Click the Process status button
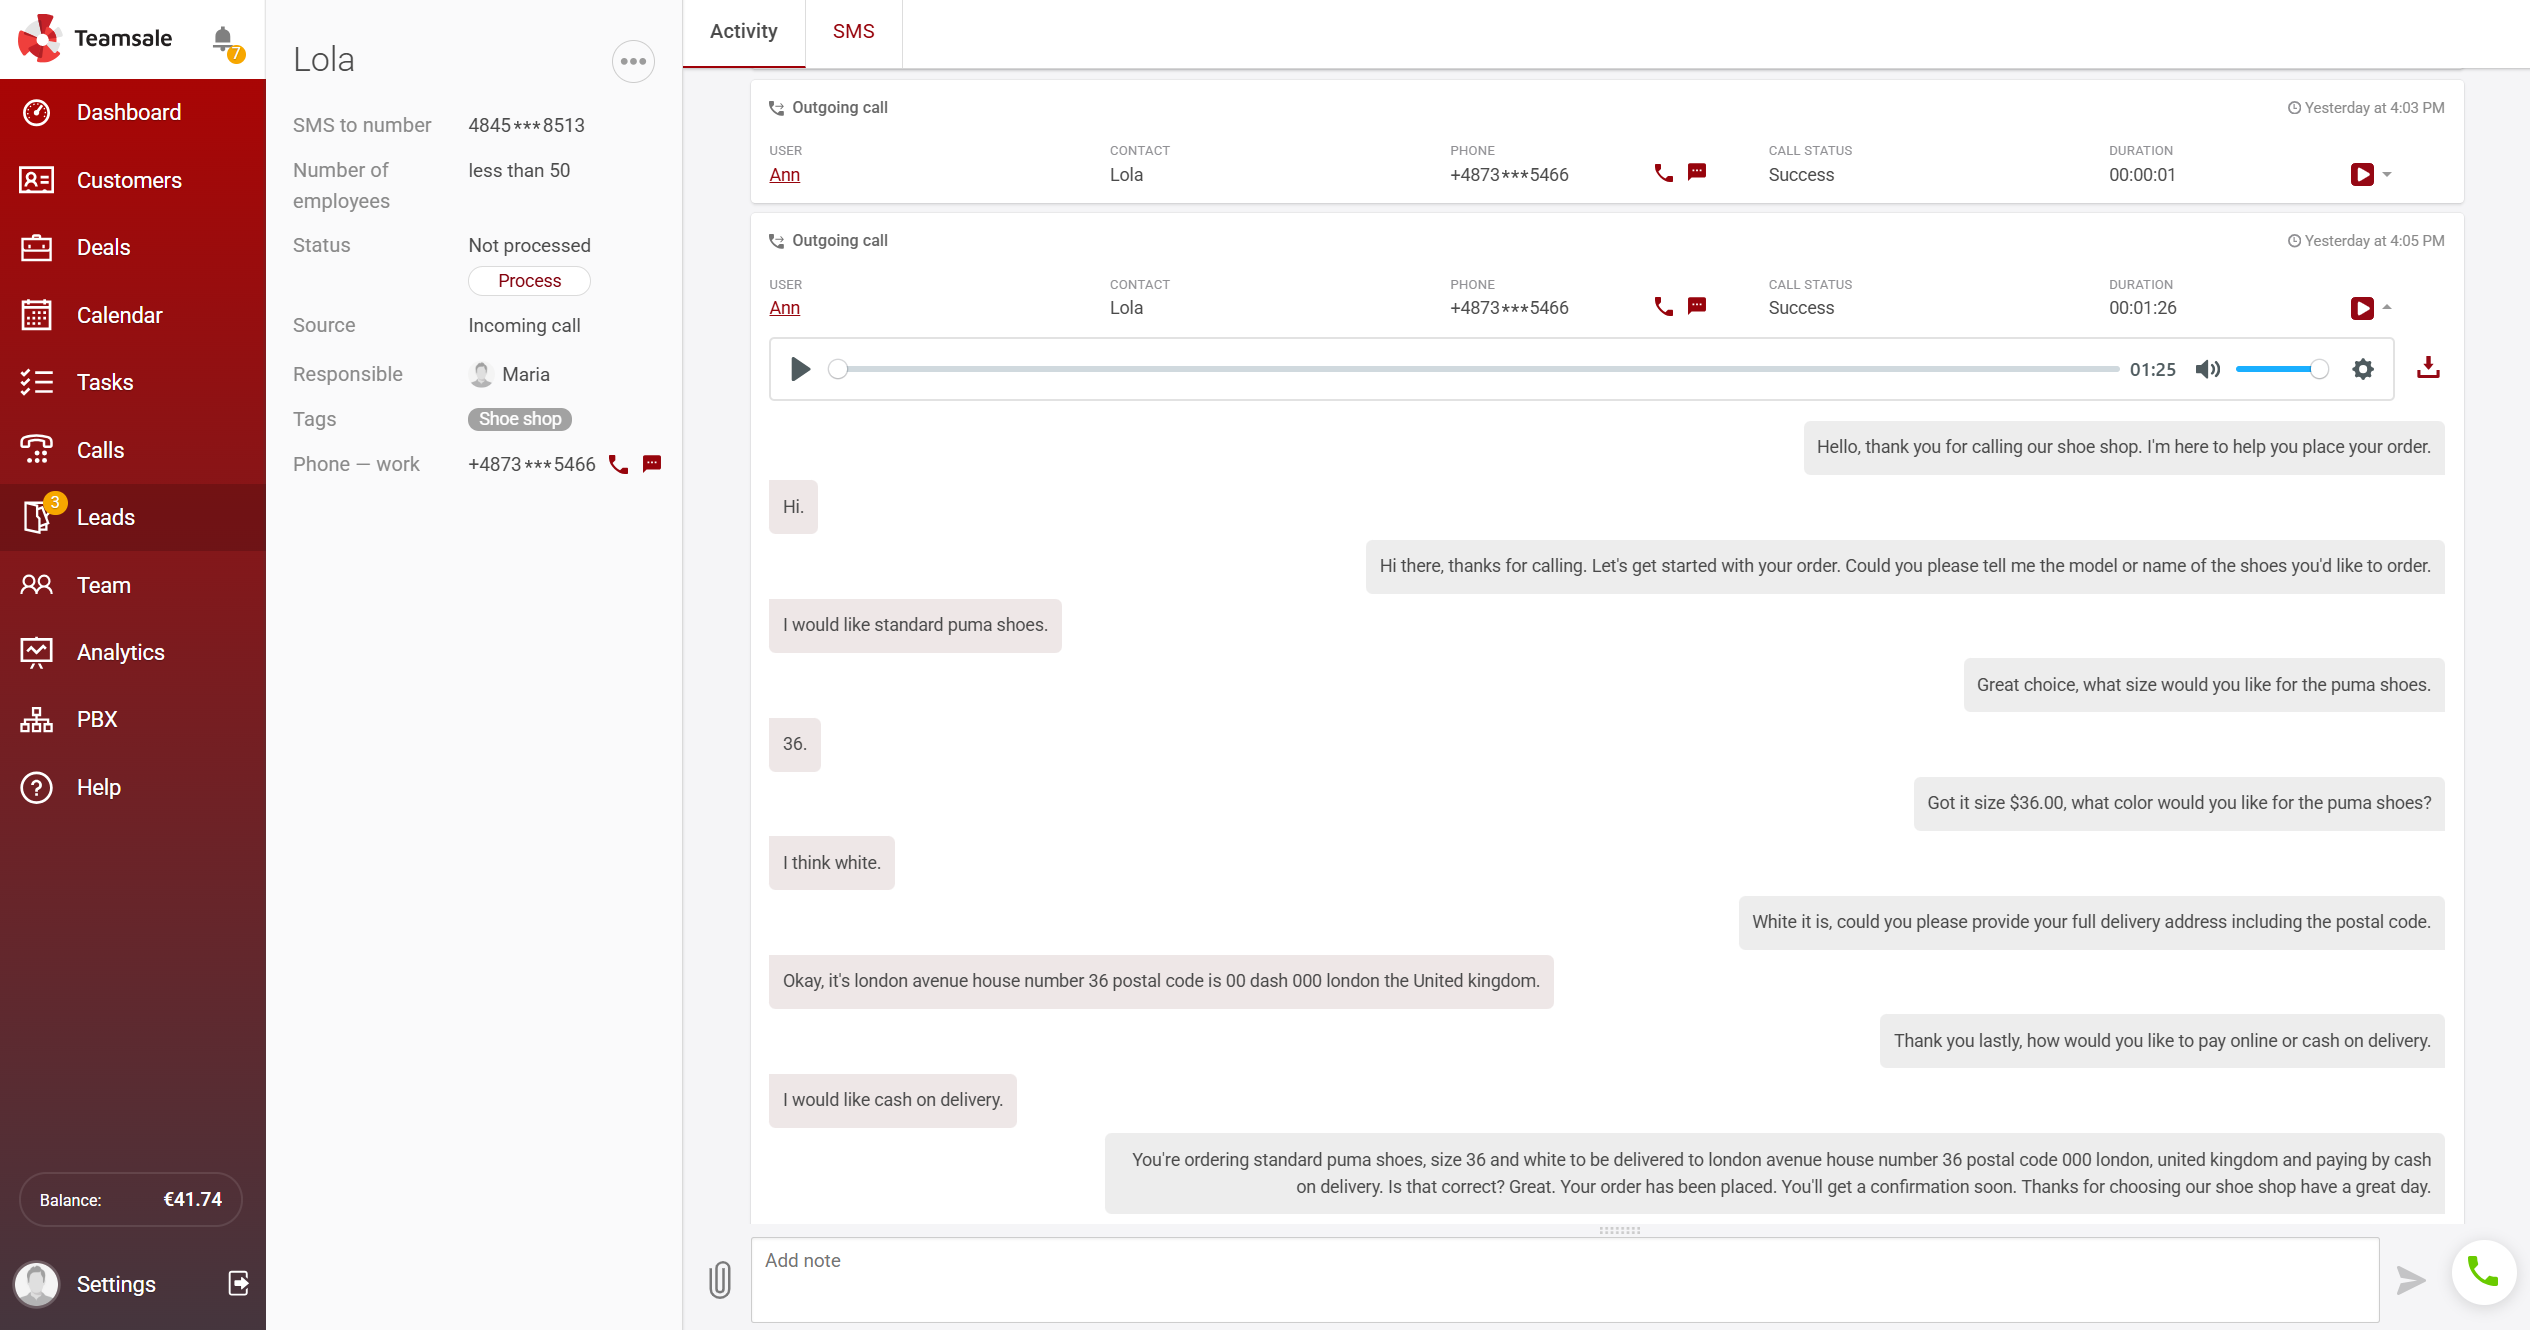Viewport: 2530px width, 1330px height. pyautogui.click(x=529, y=281)
